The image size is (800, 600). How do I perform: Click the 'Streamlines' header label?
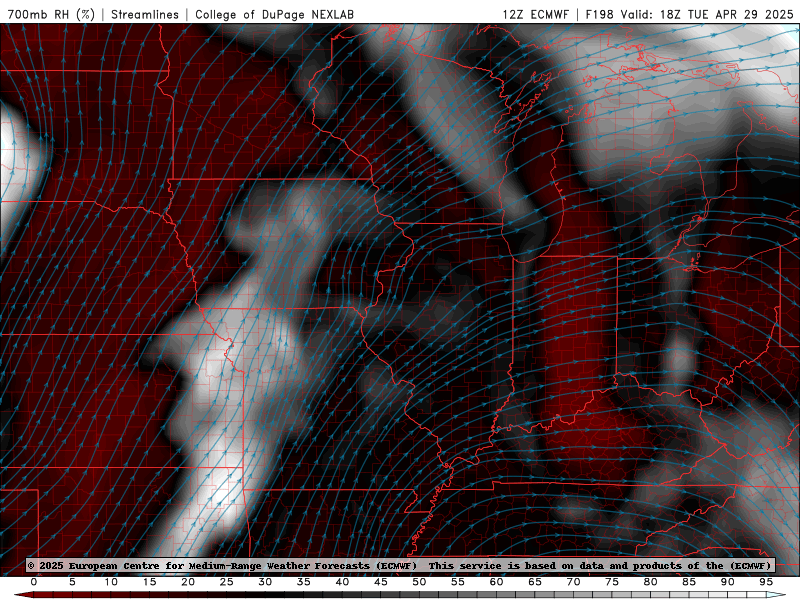145,14
